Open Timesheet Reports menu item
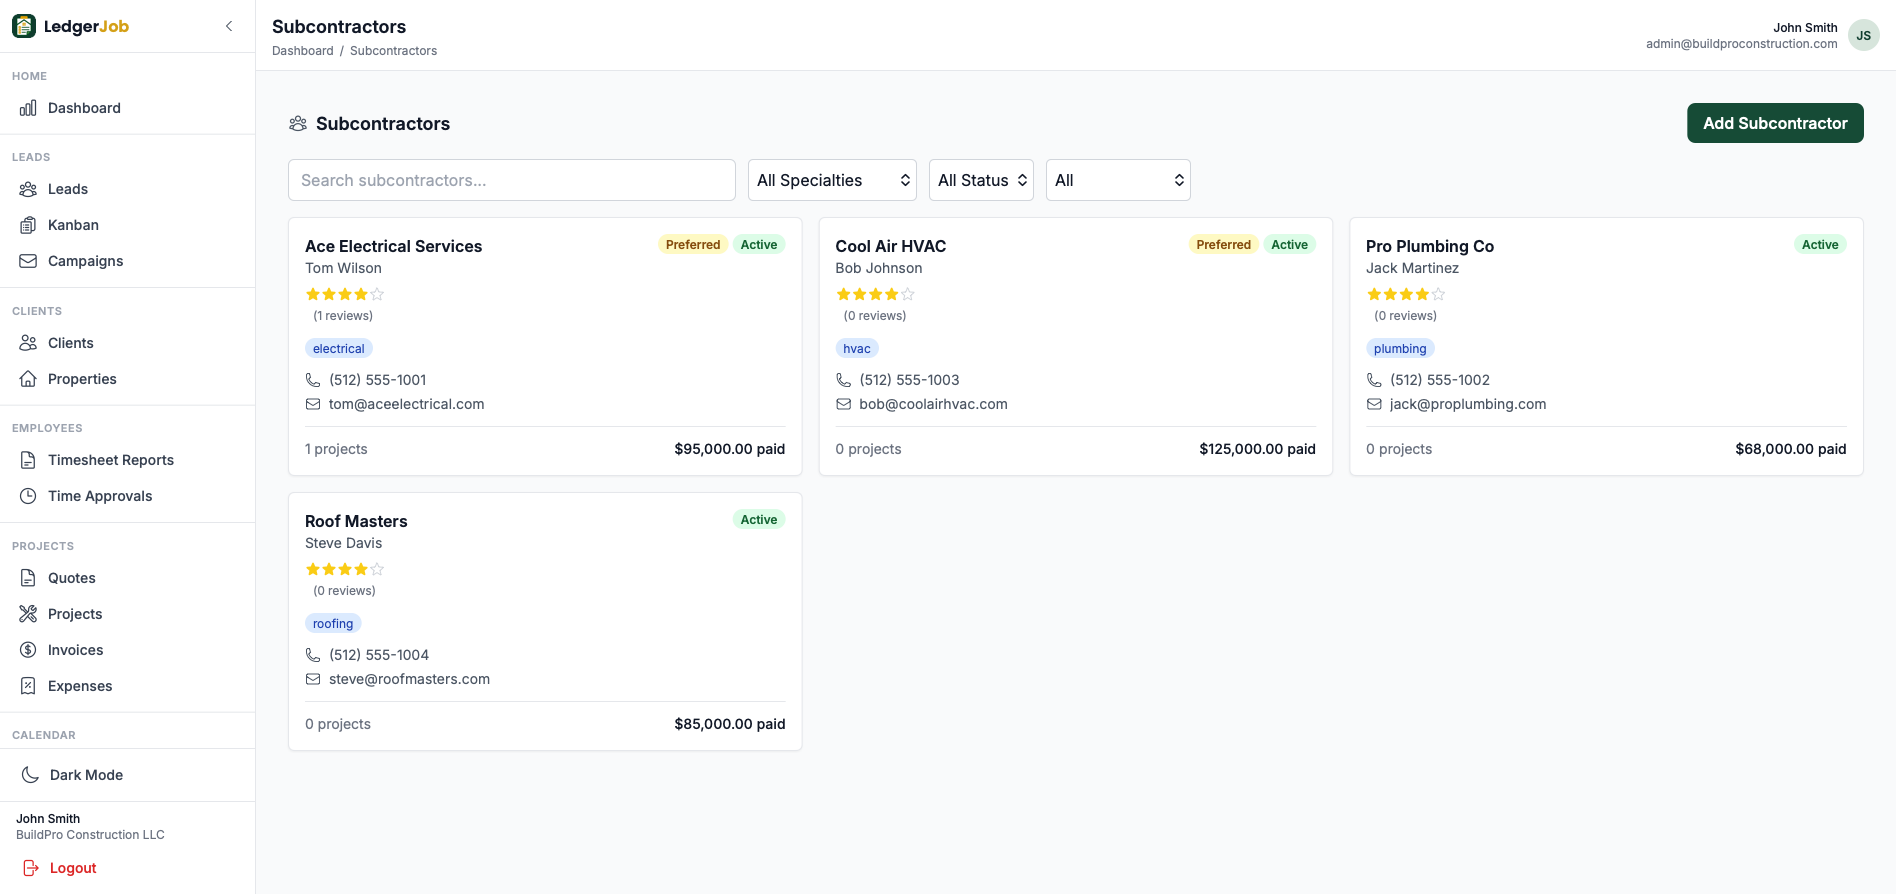The width and height of the screenshot is (1896, 894). [127, 460]
